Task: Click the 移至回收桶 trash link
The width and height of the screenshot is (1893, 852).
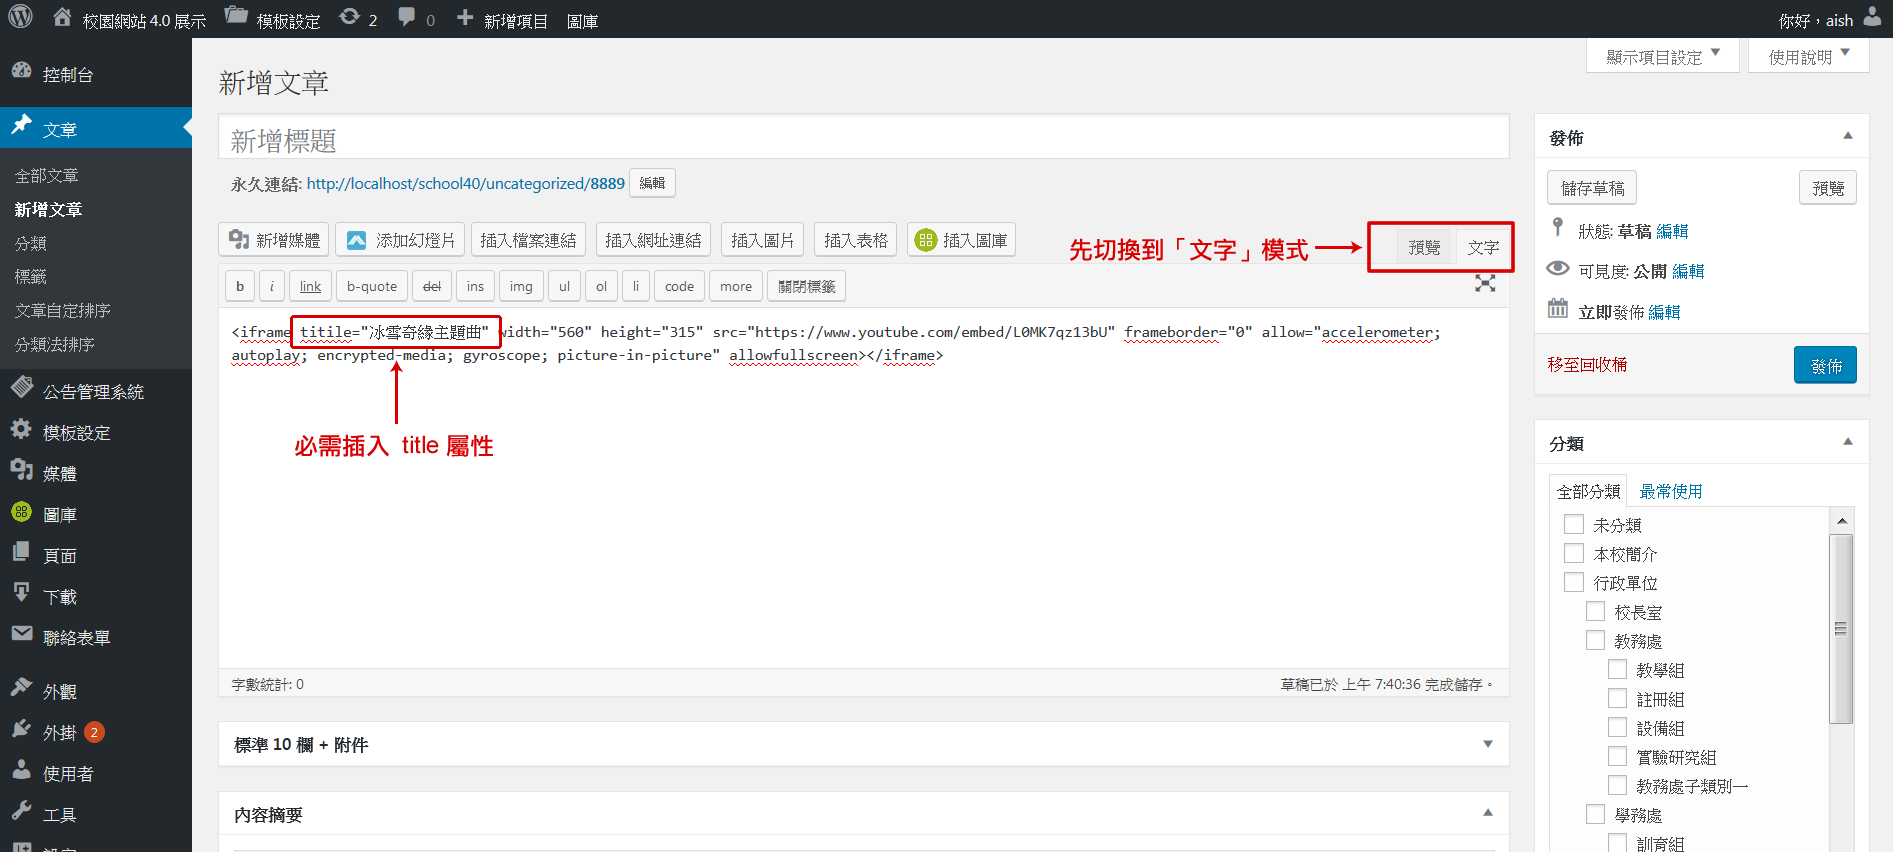Action: (1587, 365)
